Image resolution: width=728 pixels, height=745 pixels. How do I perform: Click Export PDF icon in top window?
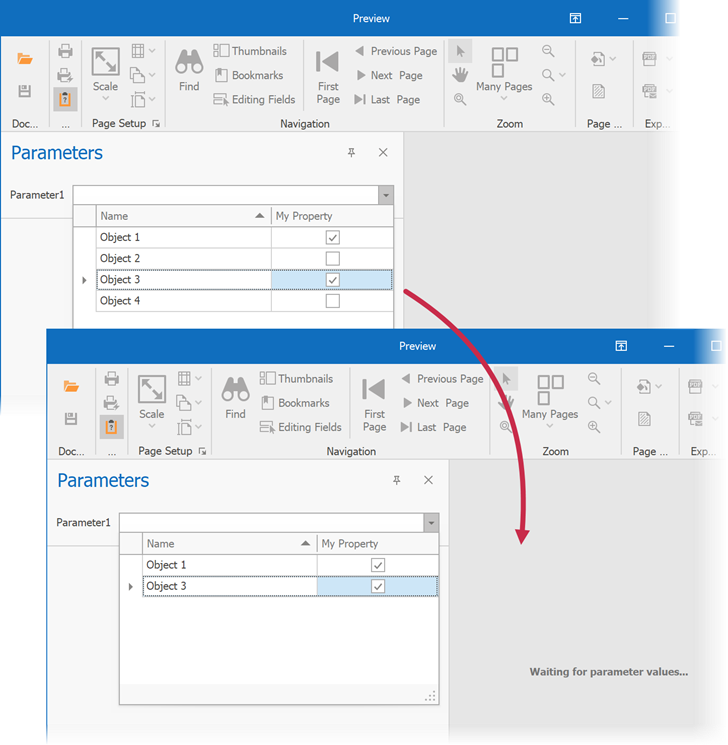pyautogui.click(x=650, y=59)
